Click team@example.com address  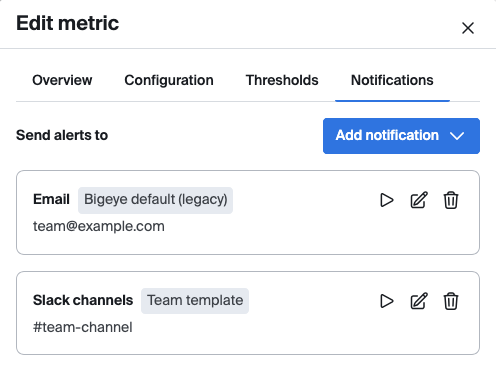click(x=99, y=226)
